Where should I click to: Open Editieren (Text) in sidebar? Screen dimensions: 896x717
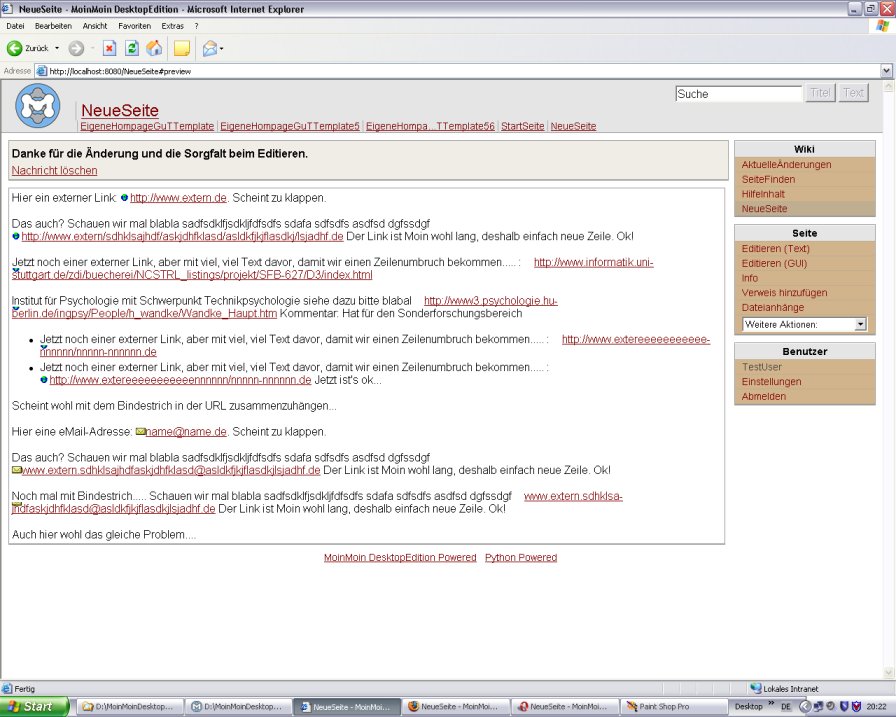(775, 248)
